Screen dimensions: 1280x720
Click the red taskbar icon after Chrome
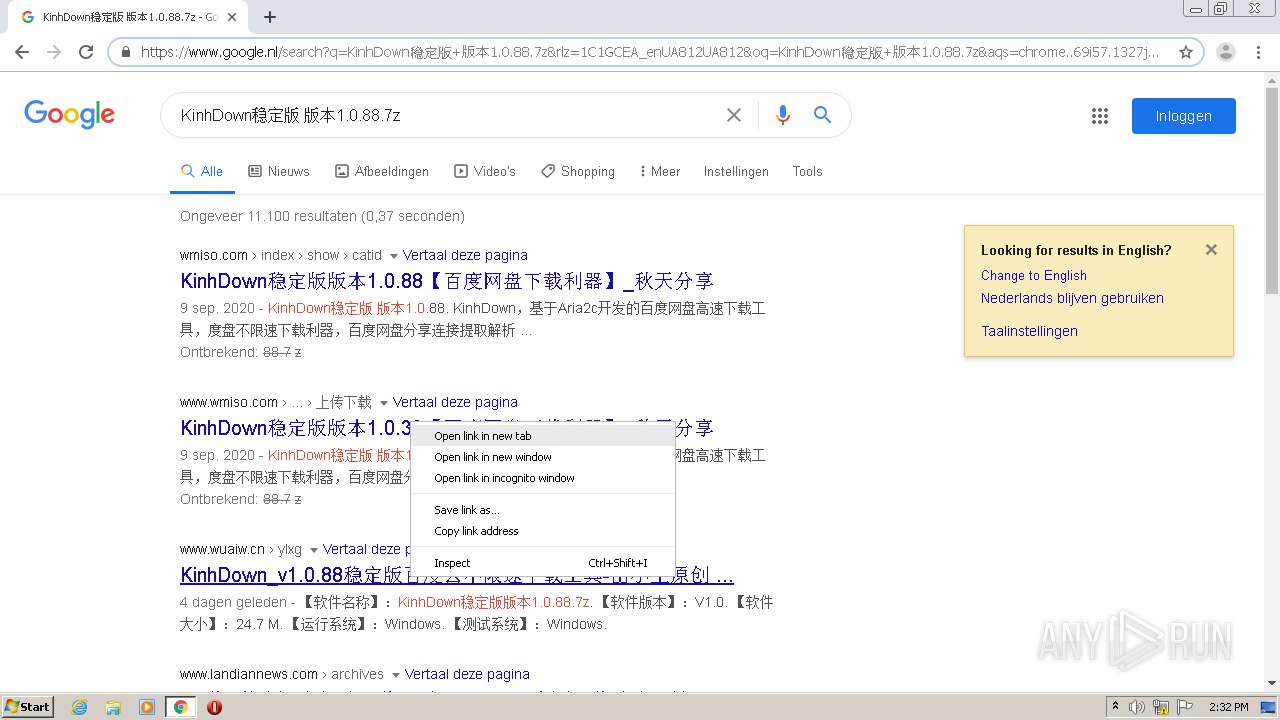point(214,707)
